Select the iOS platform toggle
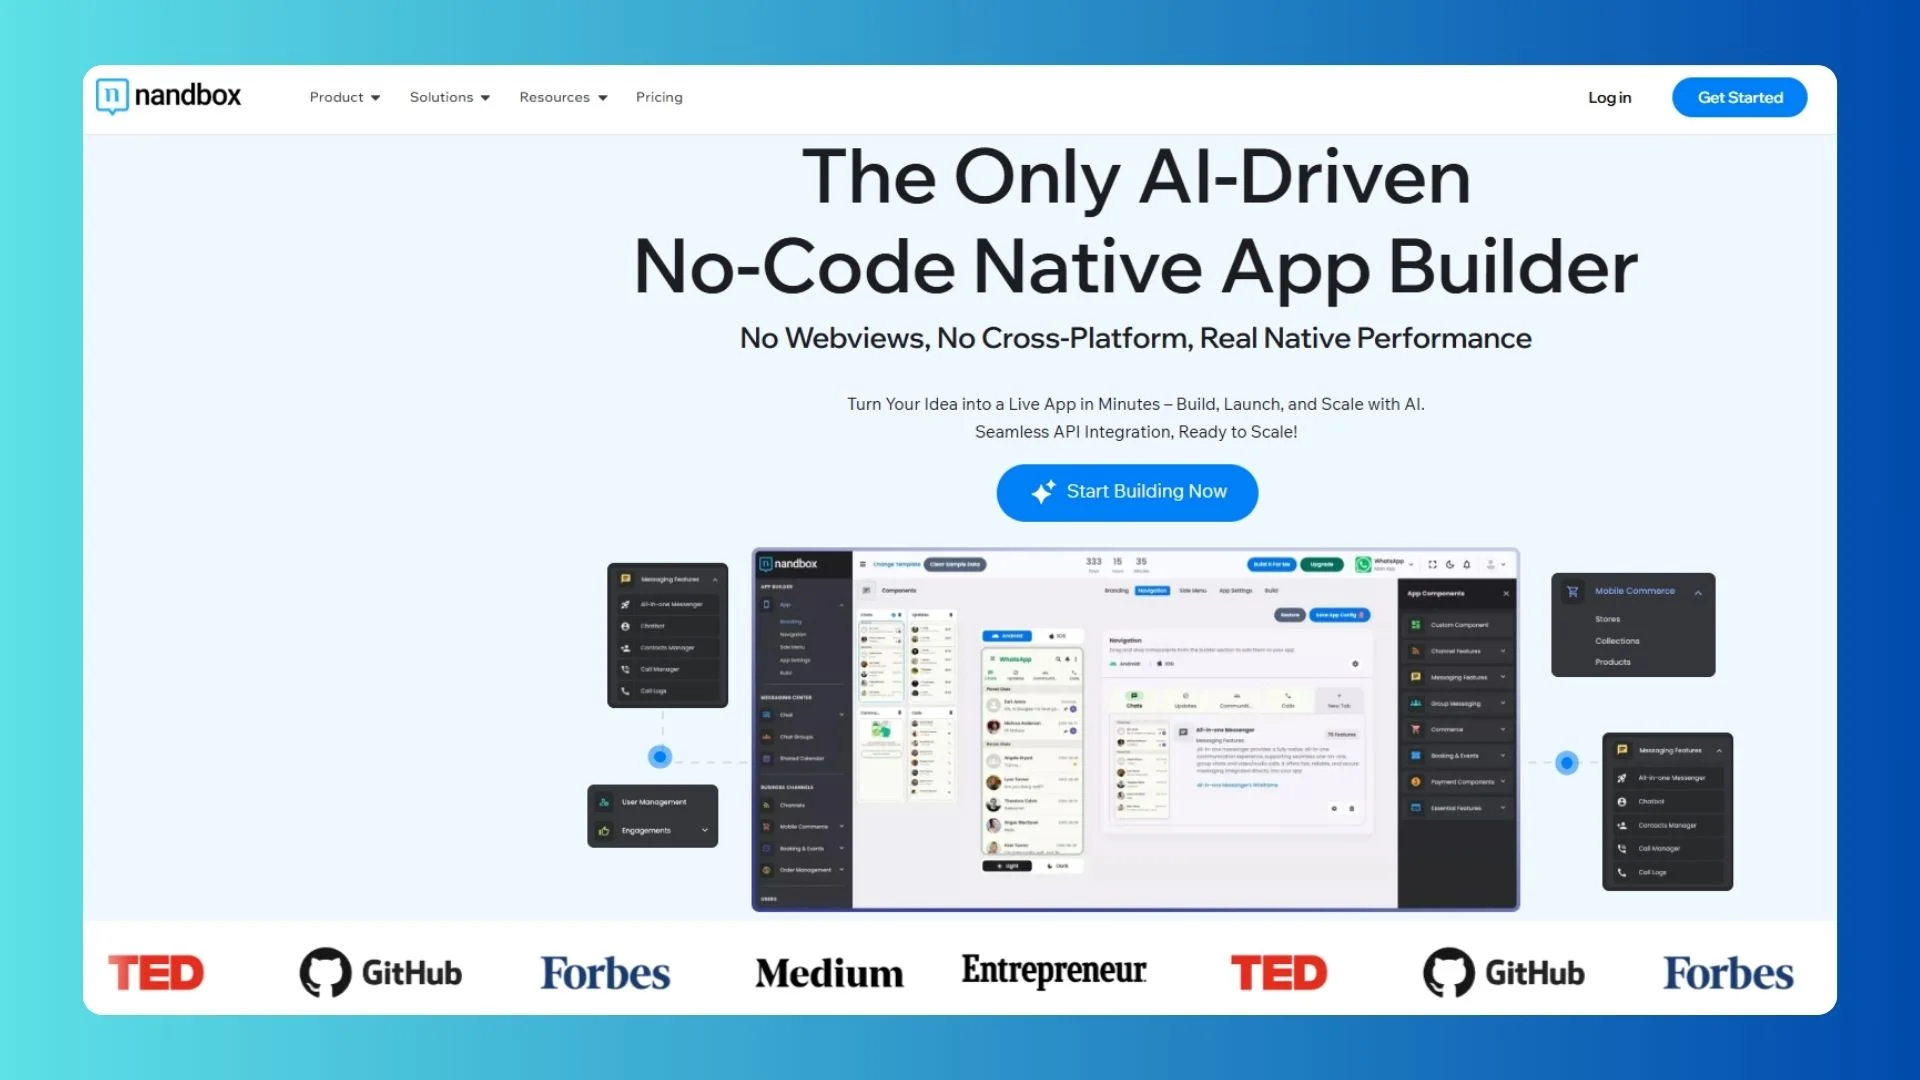The width and height of the screenshot is (1920, 1080). 1059,636
